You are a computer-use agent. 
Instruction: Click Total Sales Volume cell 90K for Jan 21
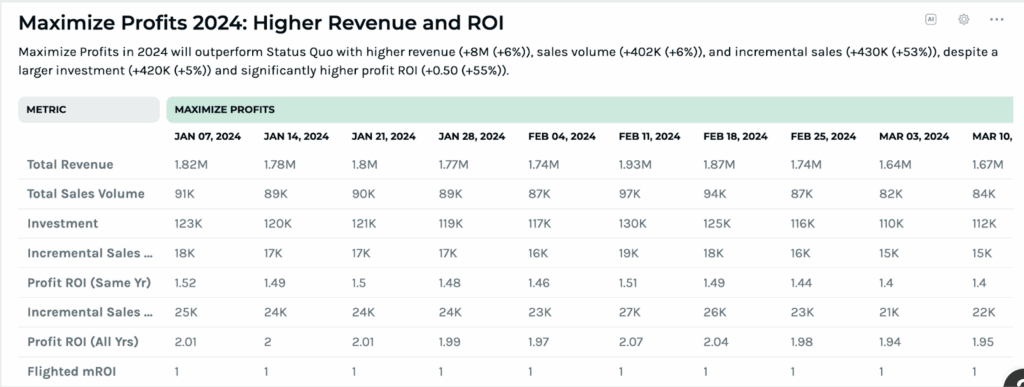click(x=363, y=194)
